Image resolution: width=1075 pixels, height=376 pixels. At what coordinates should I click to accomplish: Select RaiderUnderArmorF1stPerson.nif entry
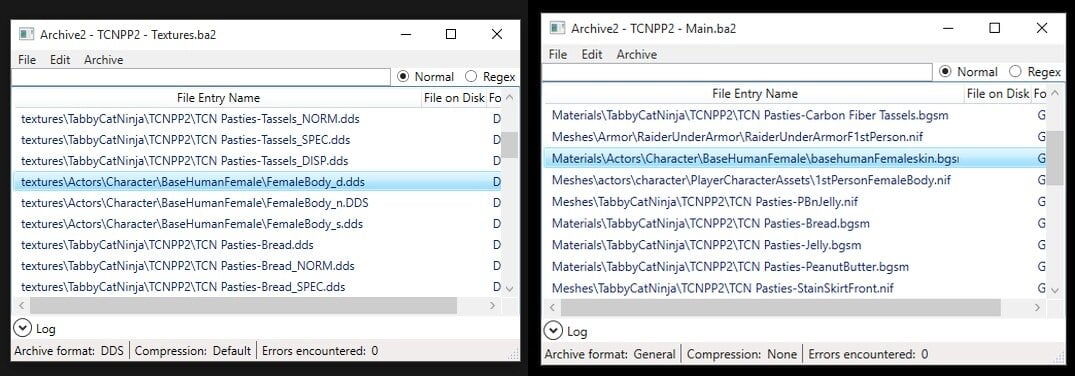(795, 137)
